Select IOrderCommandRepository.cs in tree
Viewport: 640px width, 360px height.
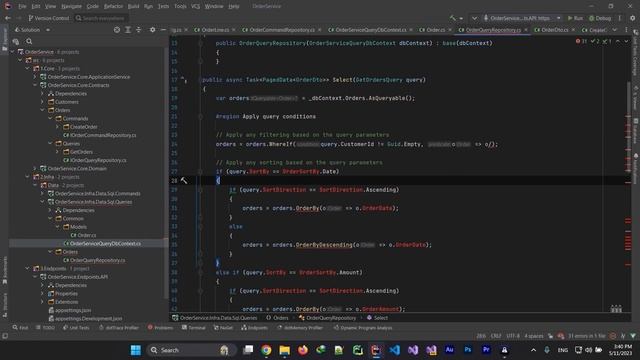(x=100, y=135)
